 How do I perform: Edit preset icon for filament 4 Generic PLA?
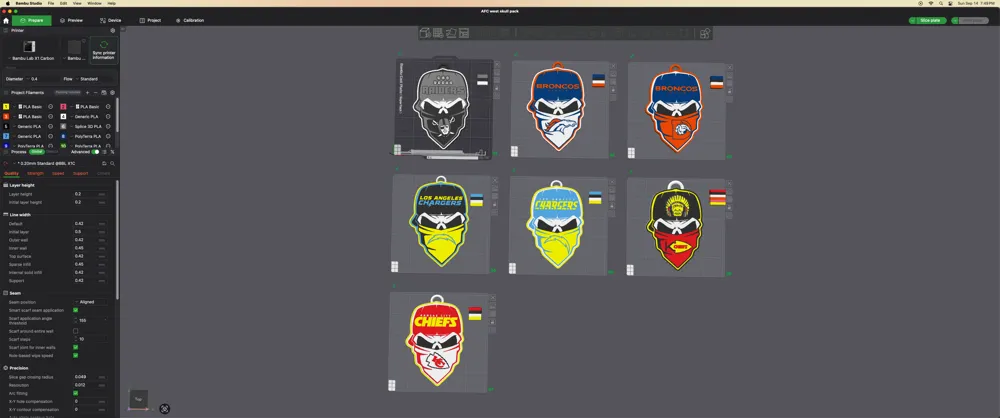click(x=107, y=117)
